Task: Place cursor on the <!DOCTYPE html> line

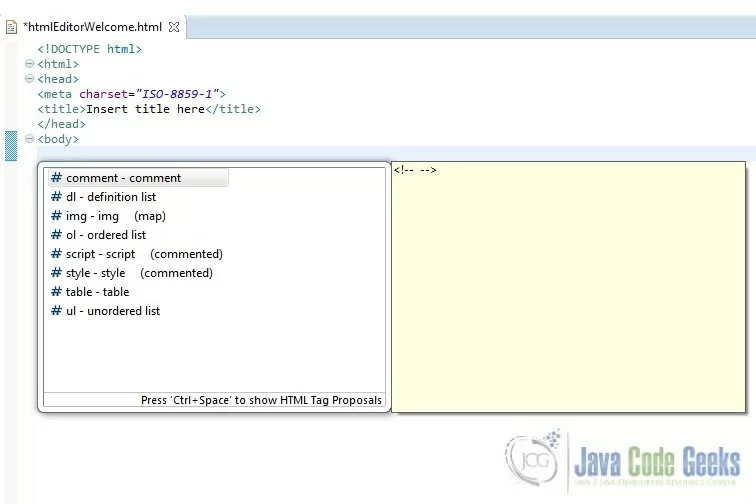Action: (x=90, y=49)
